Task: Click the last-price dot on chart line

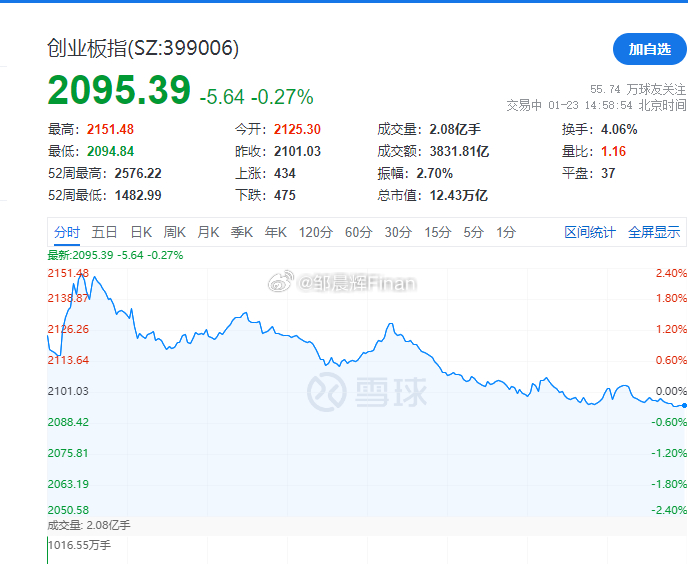Action: 684,406
